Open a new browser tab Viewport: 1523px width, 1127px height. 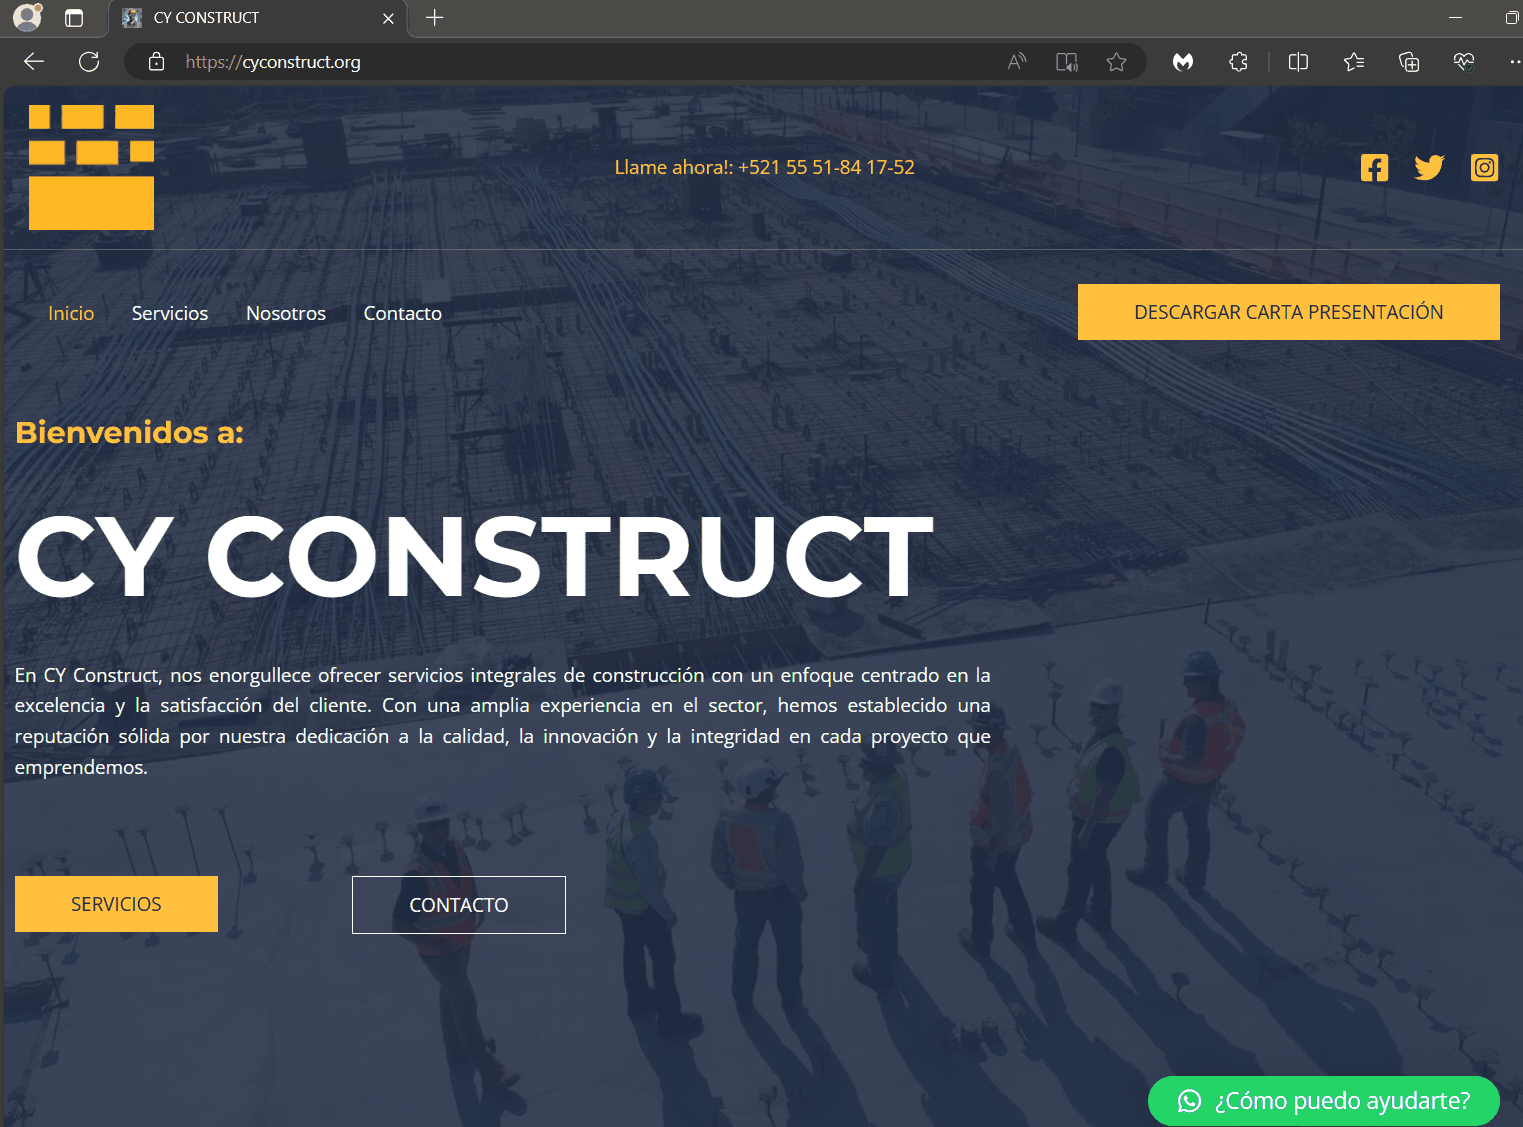tap(434, 18)
